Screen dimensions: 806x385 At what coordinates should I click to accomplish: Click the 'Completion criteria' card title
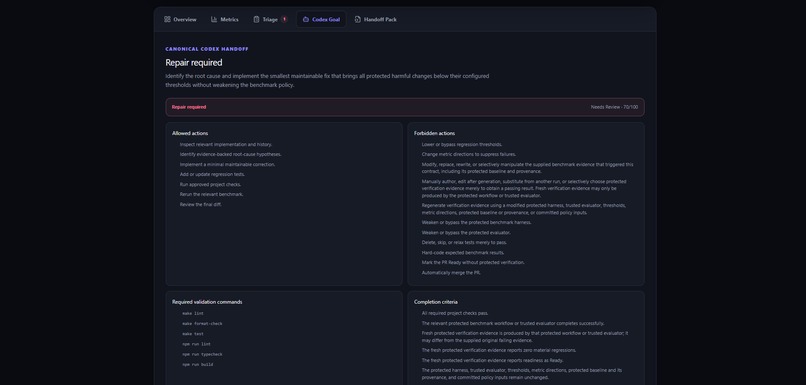[x=436, y=302]
